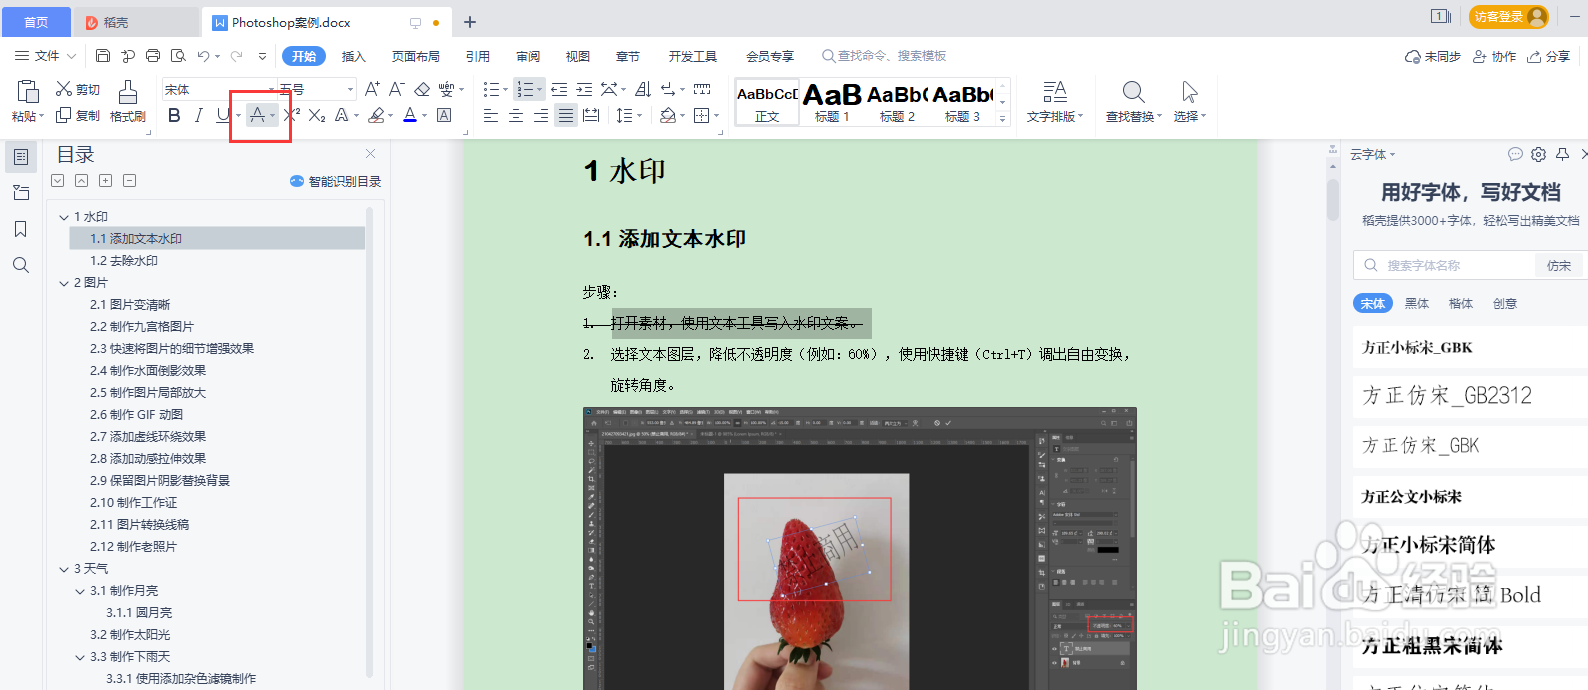Click the Cut (剪切) scissors button
This screenshot has width=1588, height=690.
(78, 89)
